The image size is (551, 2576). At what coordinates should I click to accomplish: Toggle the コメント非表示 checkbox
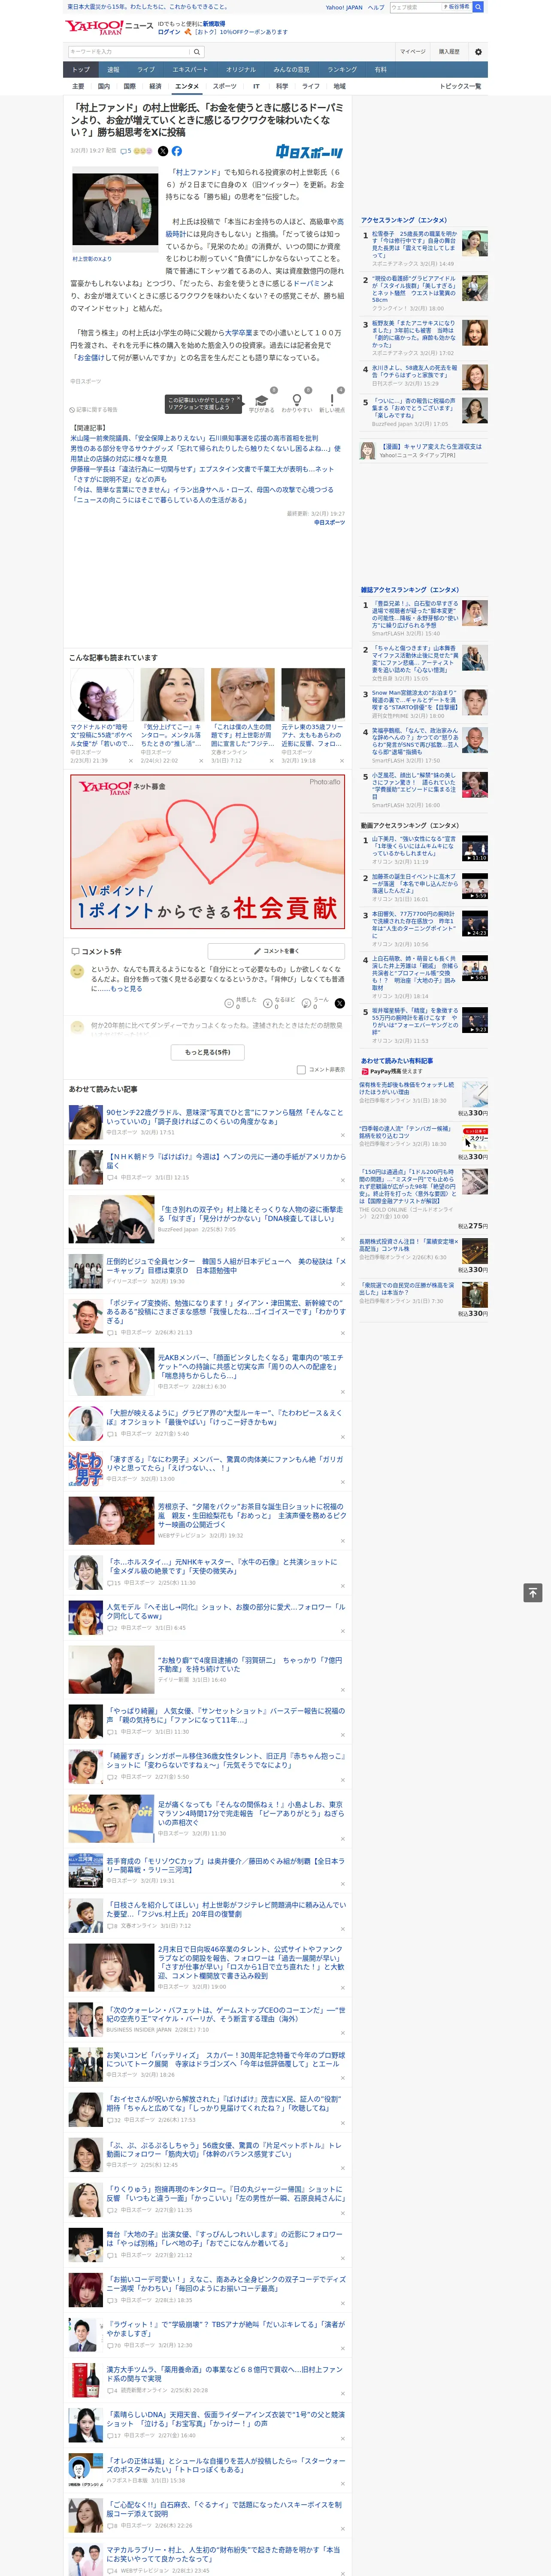(301, 1070)
